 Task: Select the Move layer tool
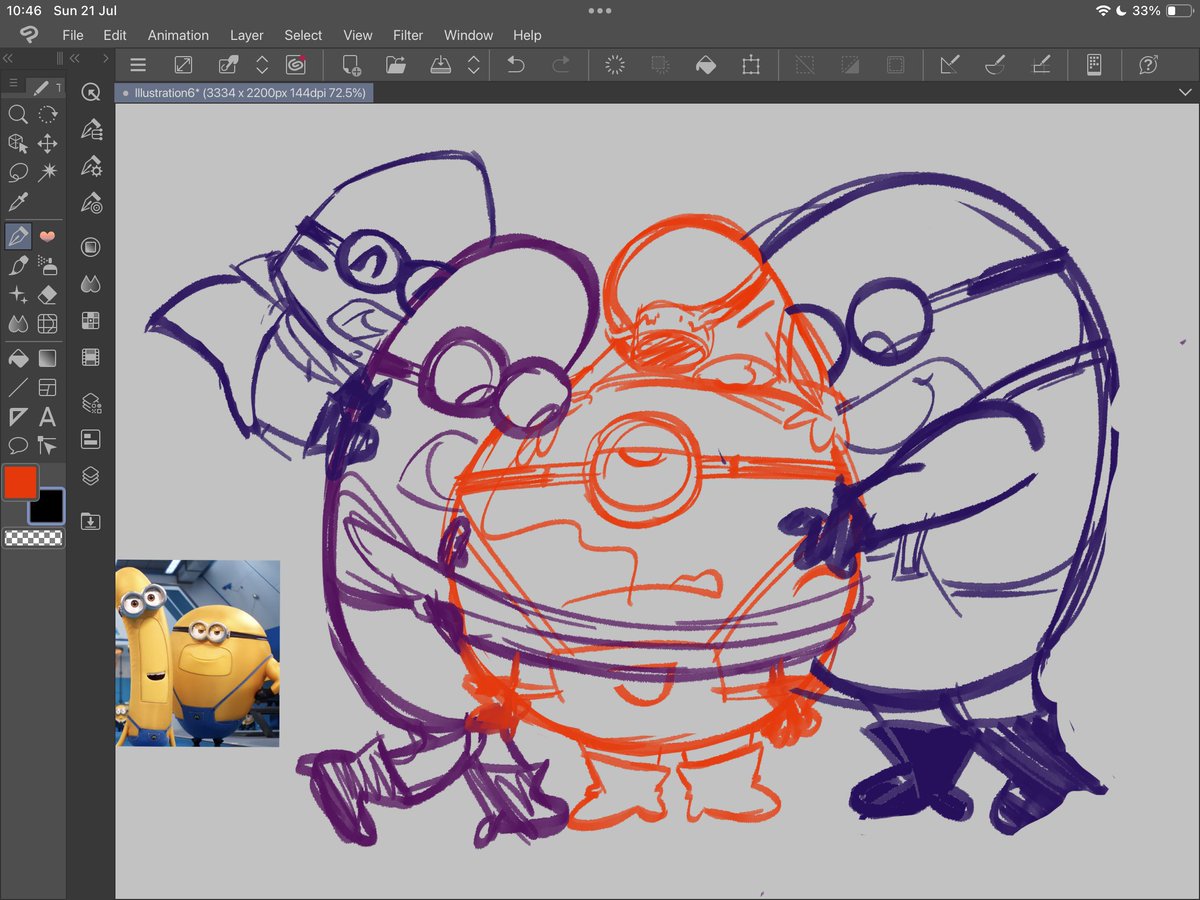pos(47,144)
